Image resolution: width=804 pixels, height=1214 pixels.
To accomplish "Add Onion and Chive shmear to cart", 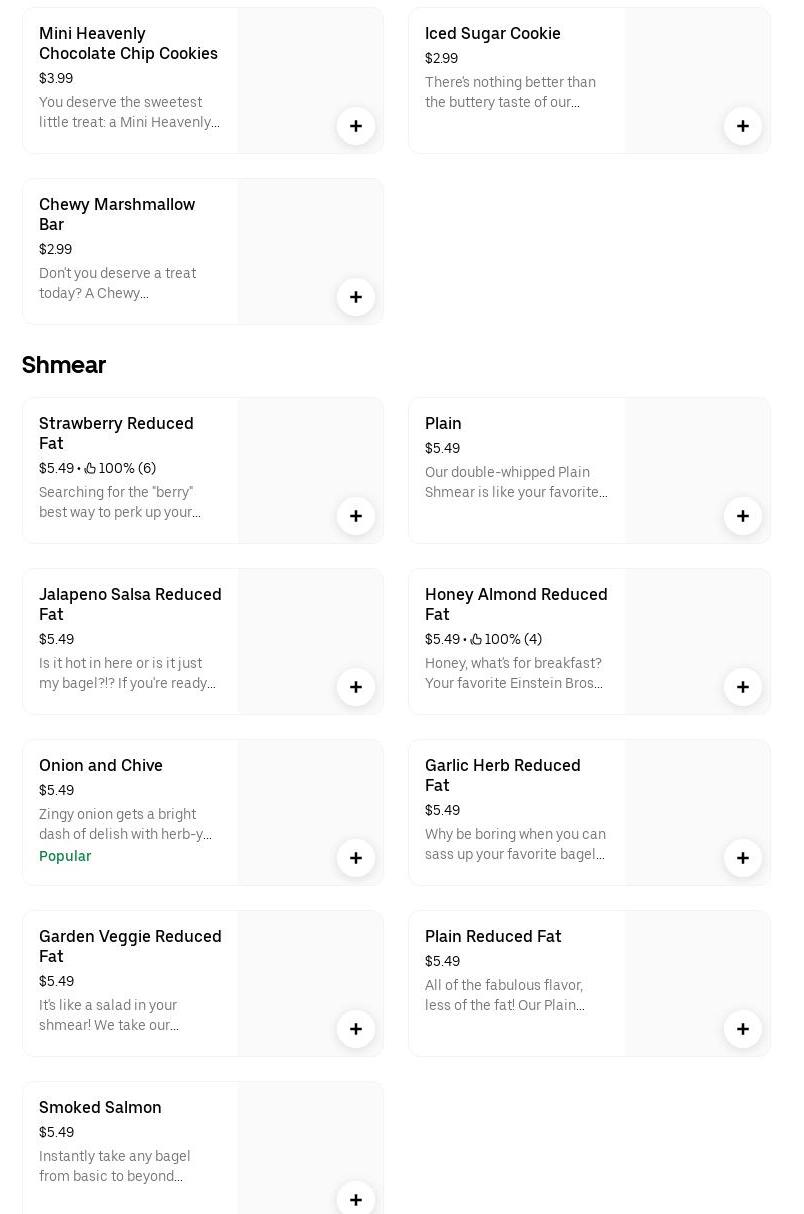I will tap(355, 858).
